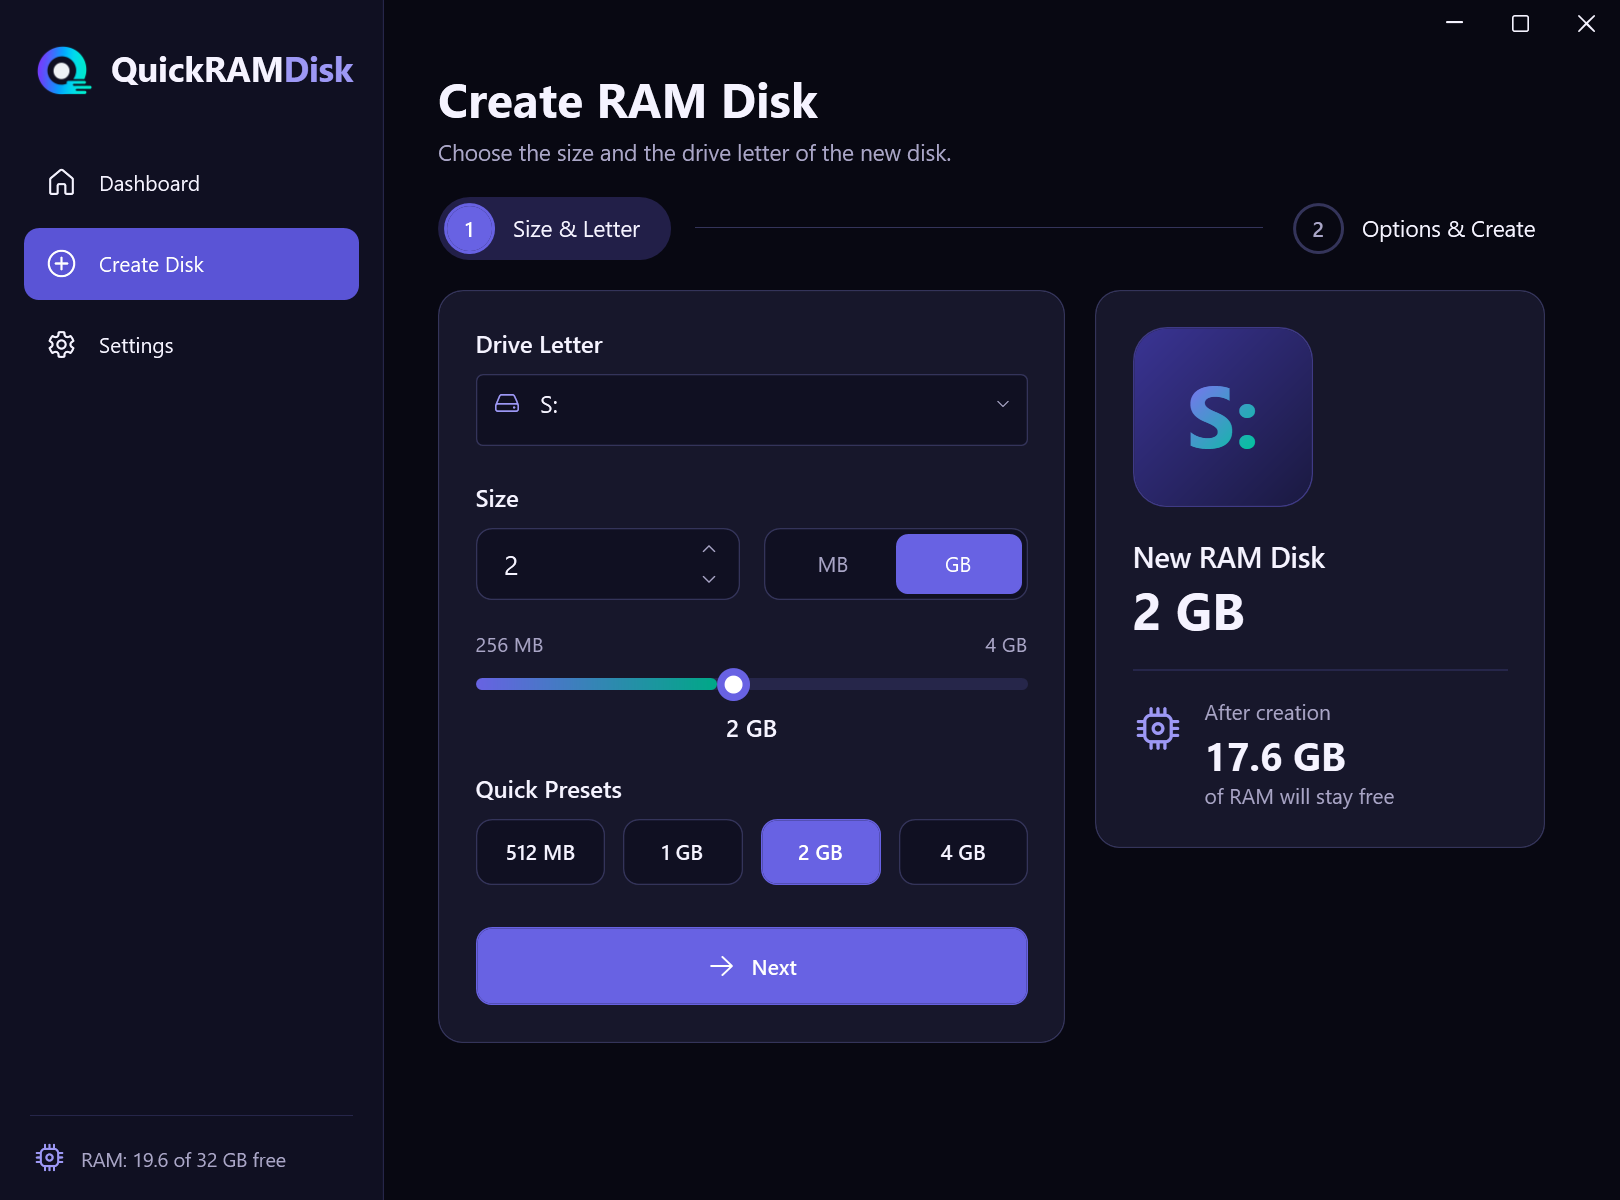The height and width of the screenshot is (1200, 1620).
Task: Open the Dashboard page
Action: [x=191, y=183]
